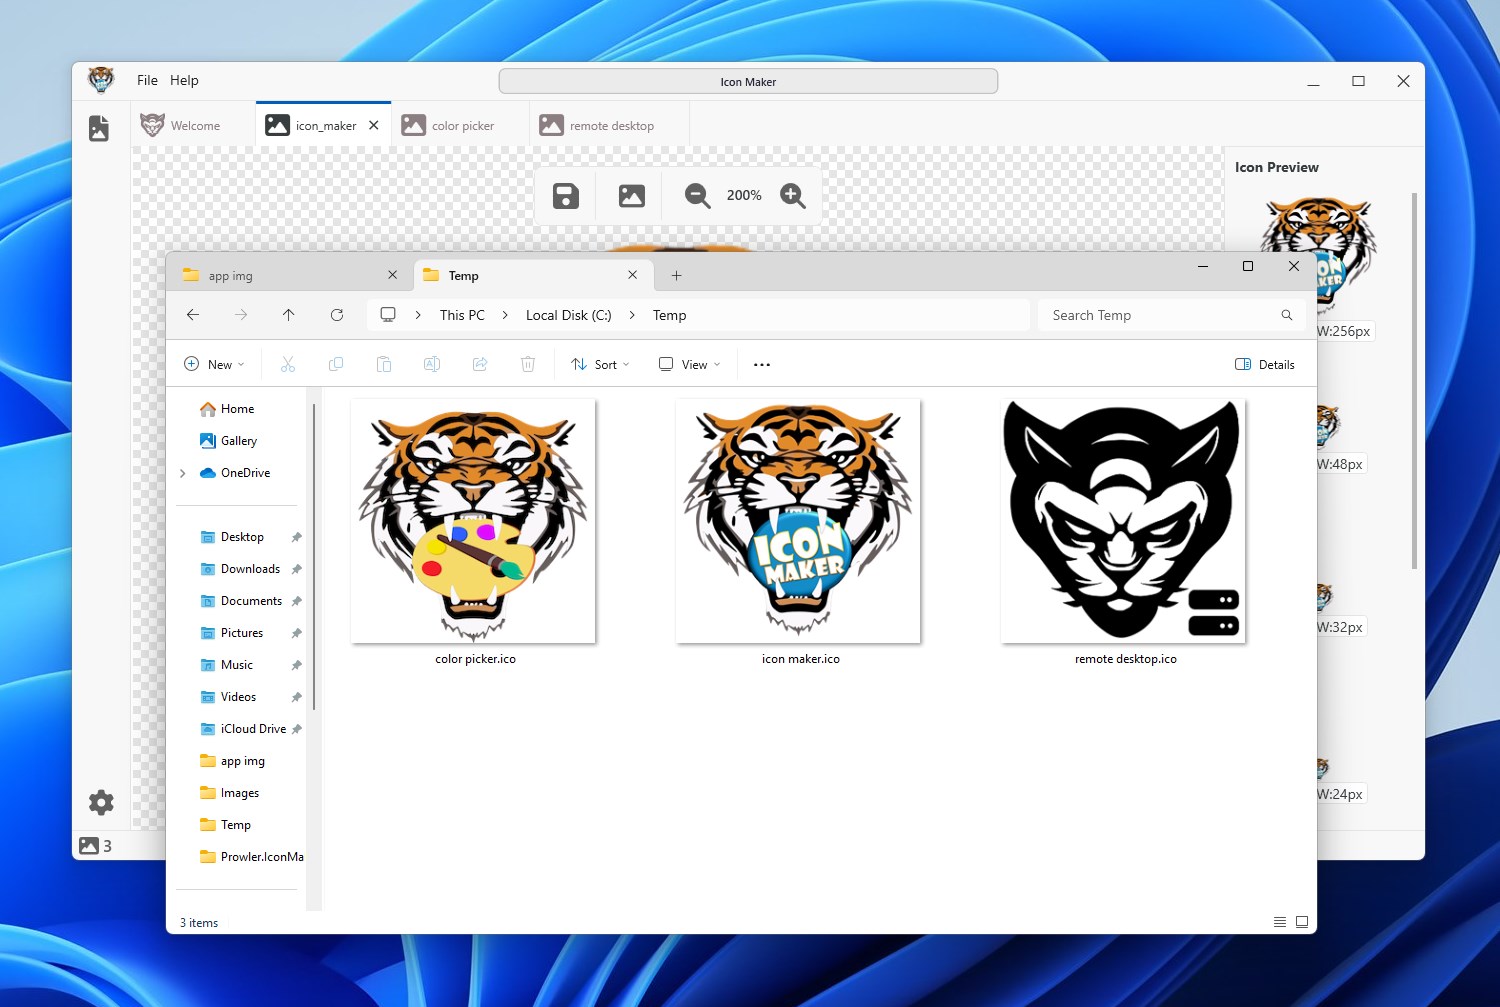
Task: Click the new image icon in the left sidebar
Action: 98,128
